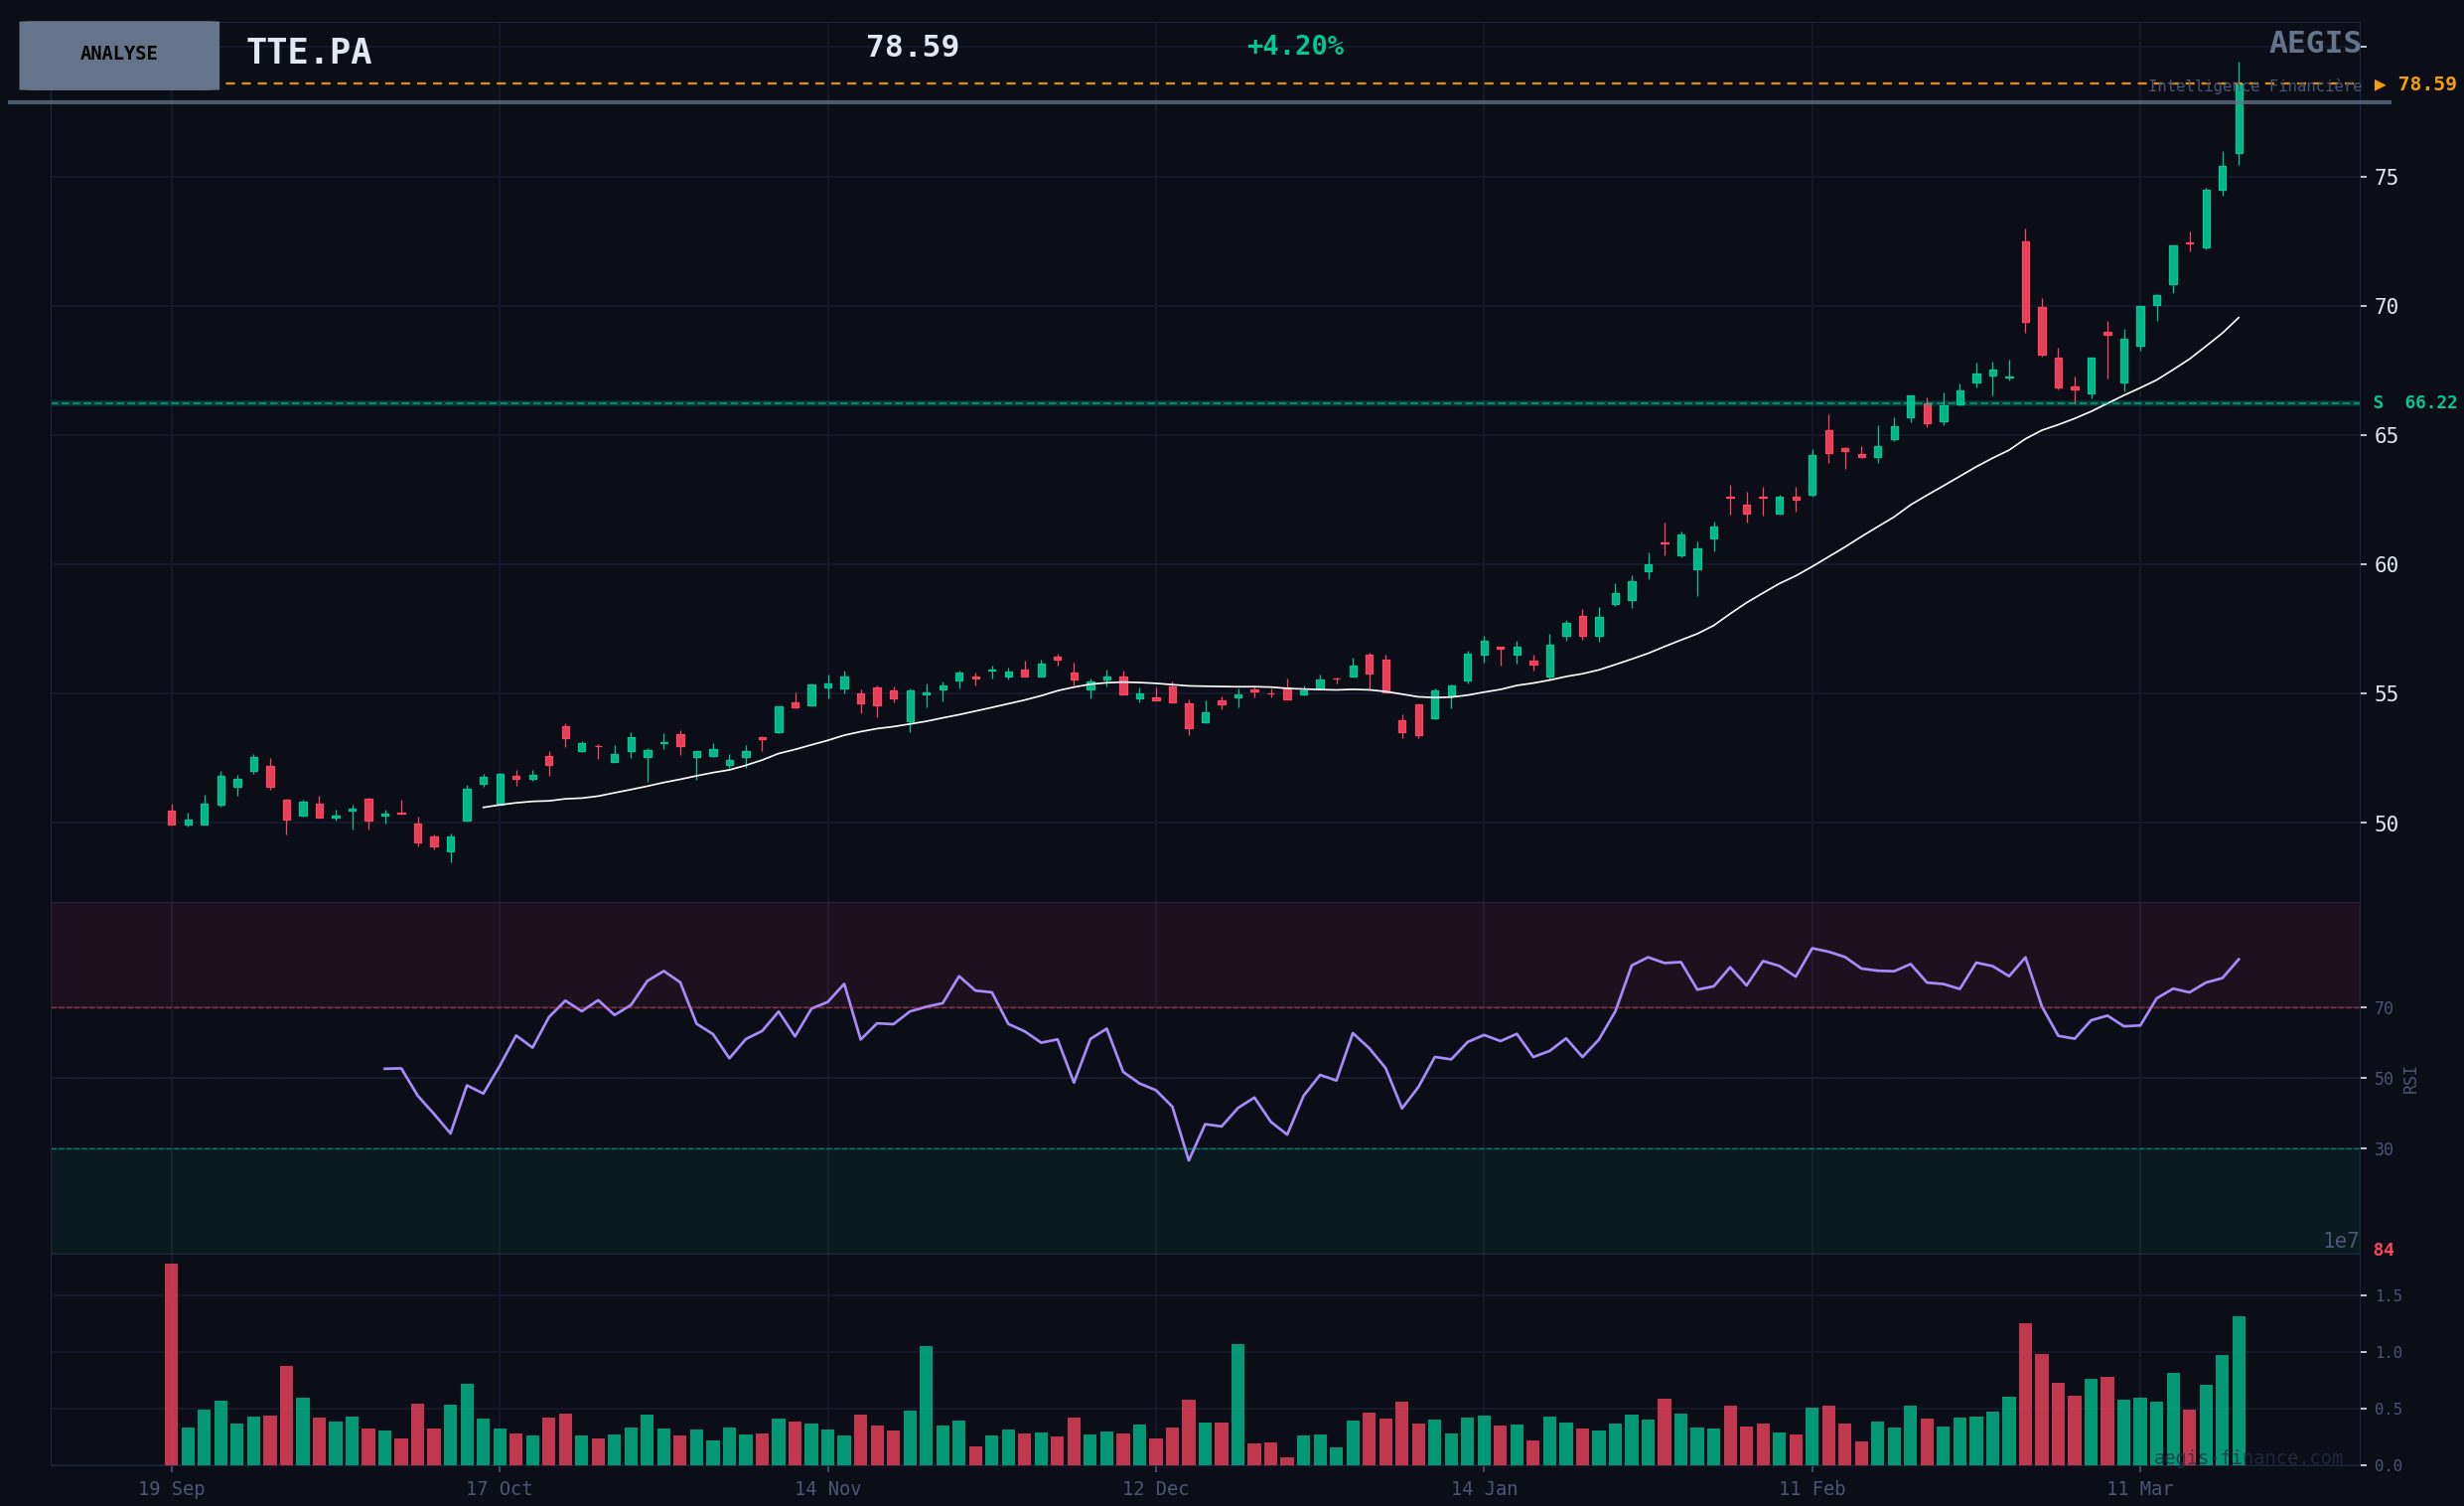Click the RSI 30 oversold level label
Image resolution: width=2464 pixels, height=1506 pixels.
2384,1149
